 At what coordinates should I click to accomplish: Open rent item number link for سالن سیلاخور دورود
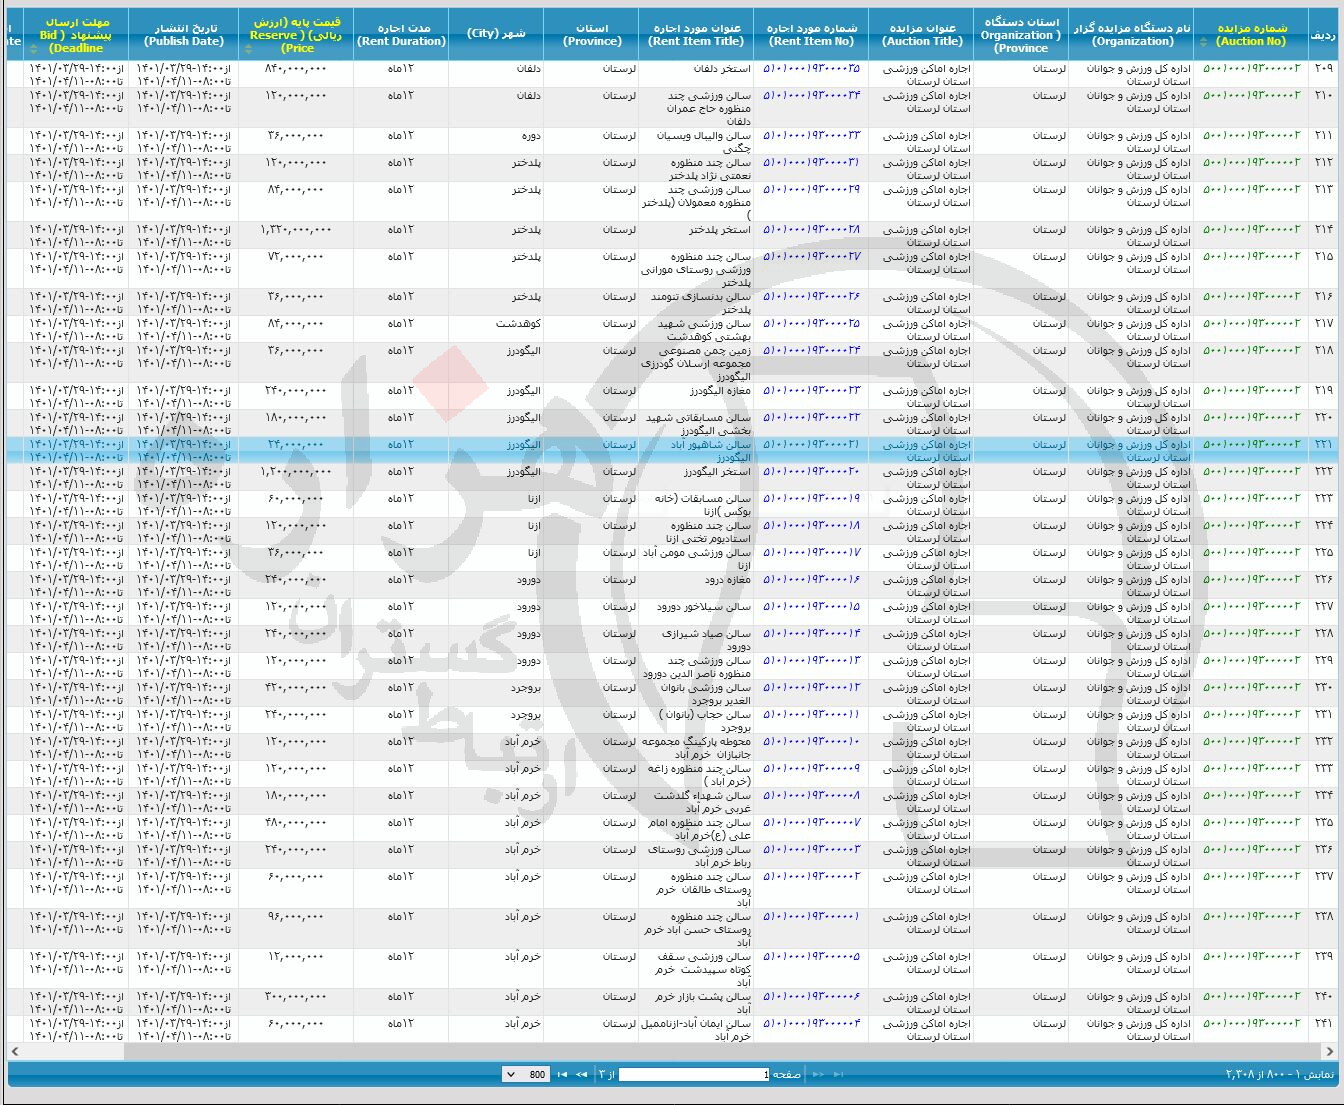point(811,606)
